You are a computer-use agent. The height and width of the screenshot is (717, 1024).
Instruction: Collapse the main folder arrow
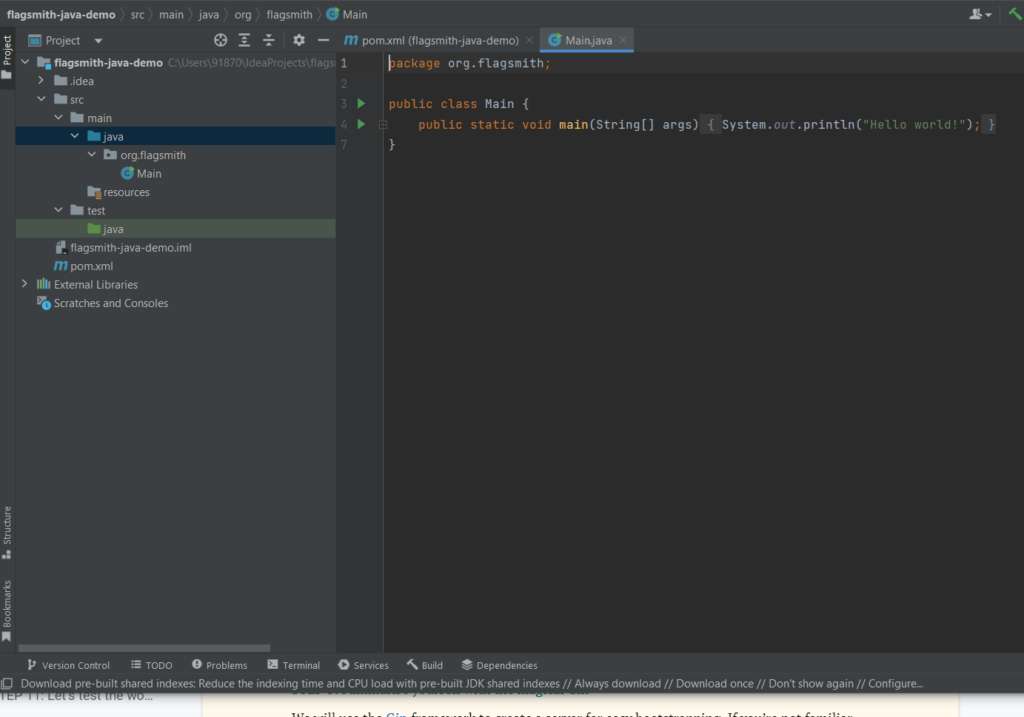coord(58,118)
